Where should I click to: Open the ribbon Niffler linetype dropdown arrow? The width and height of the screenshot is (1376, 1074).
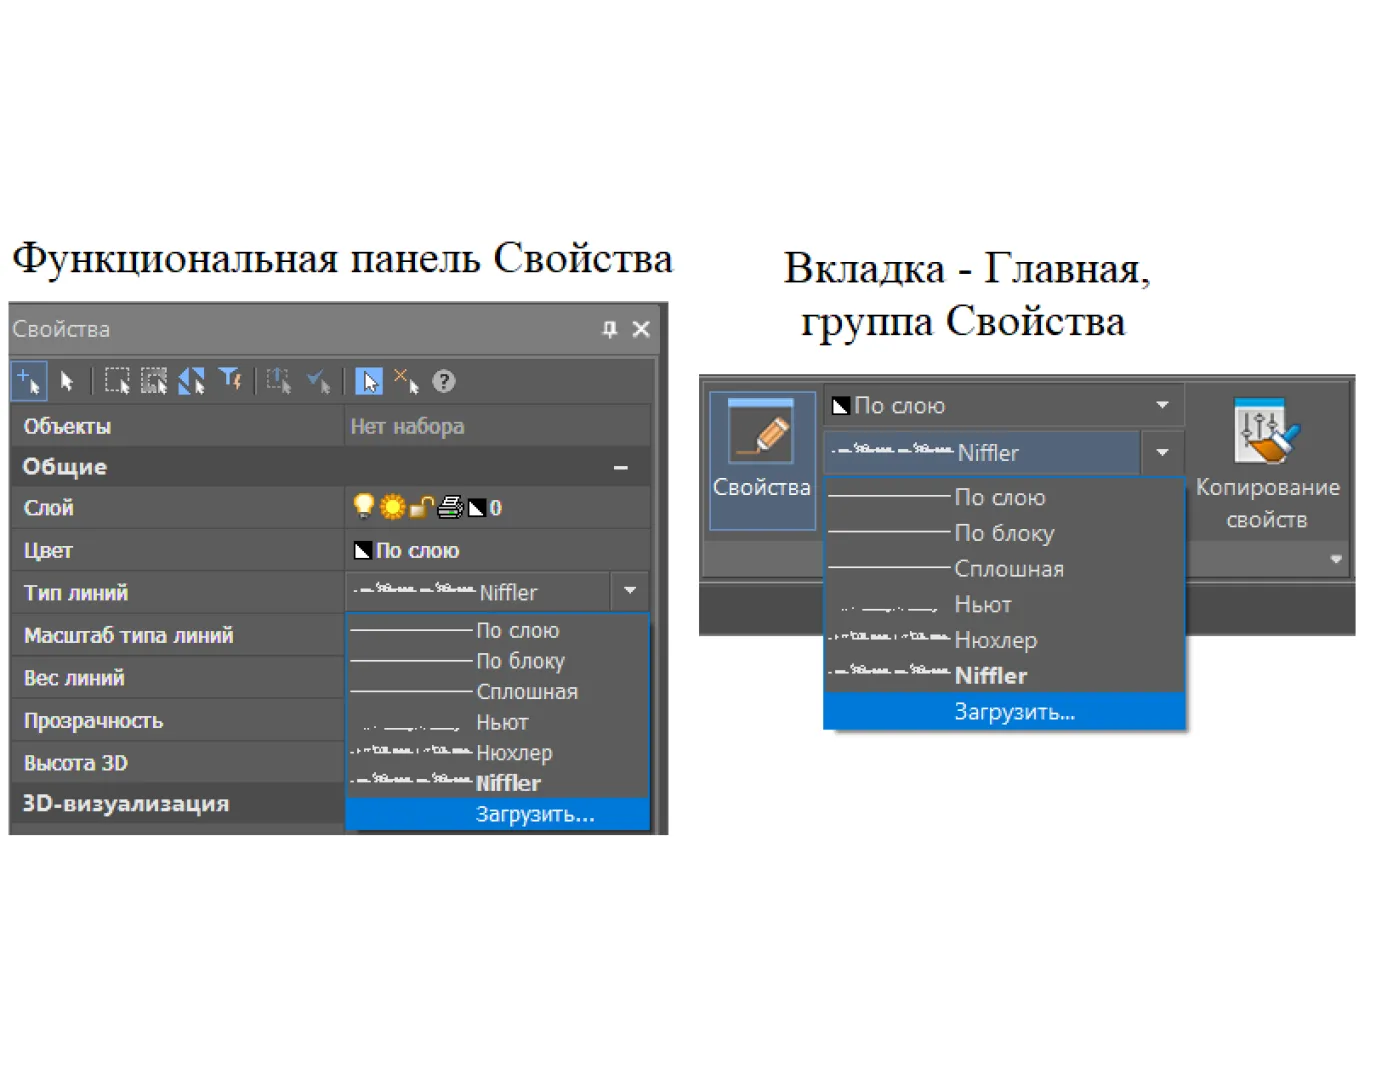[1162, 453]
